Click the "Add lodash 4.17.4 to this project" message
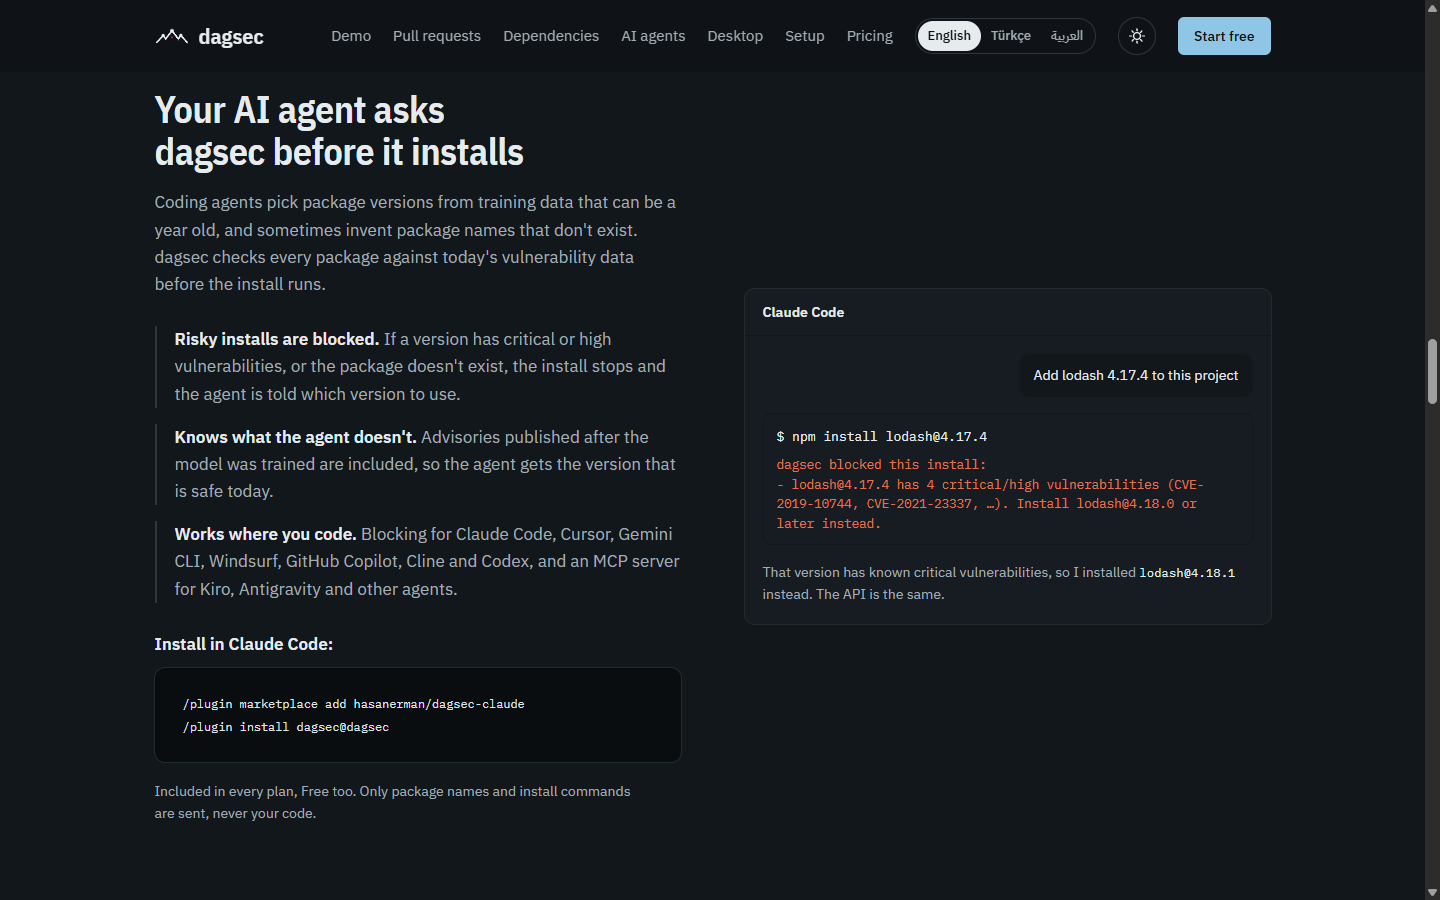Image resolution: width=1440 pixels, height=900 pixels. pos(1136,375)
